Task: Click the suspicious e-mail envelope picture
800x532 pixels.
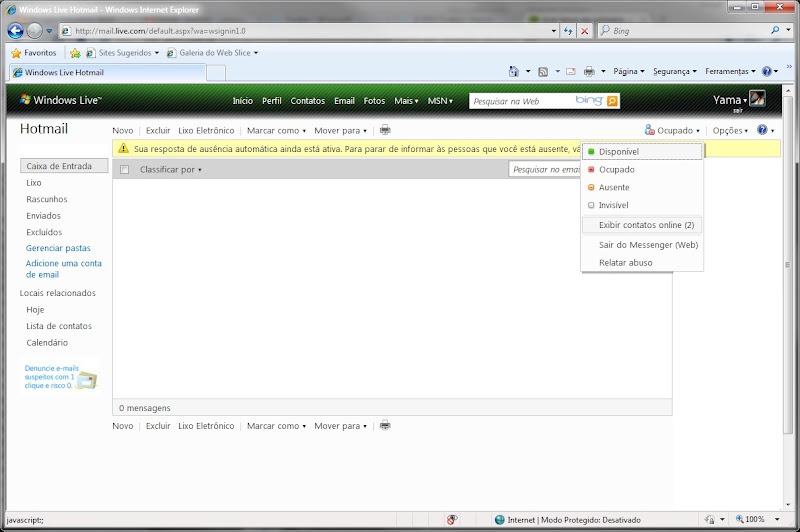Action: pyautogui.click(x=87, y=381)
